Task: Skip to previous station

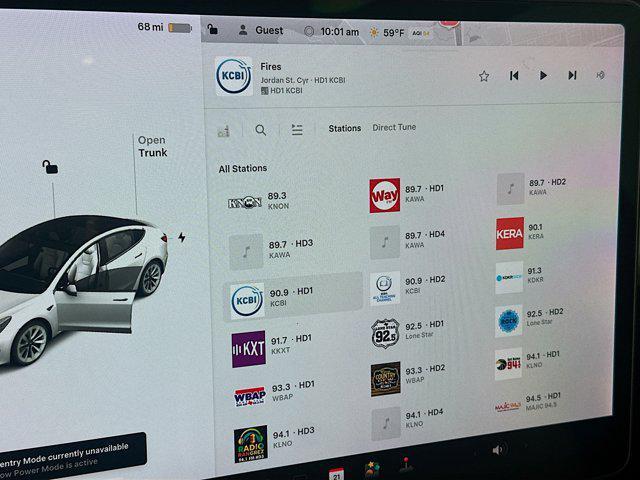Action: click(x=514, y=76)
